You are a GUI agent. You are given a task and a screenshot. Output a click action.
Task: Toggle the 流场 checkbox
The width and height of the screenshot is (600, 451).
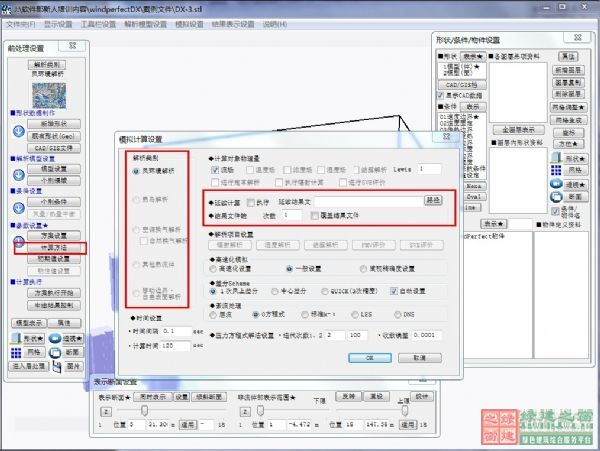pyautogui.click(x=215, y=170)
